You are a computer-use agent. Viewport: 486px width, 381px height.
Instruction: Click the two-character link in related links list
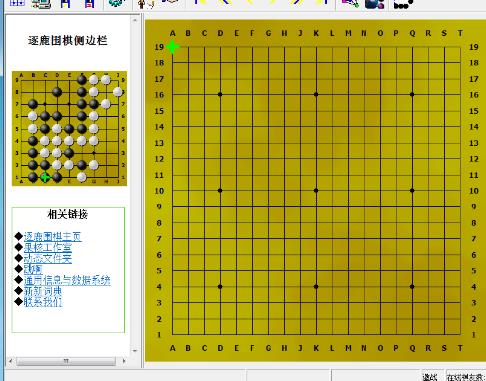point(33,269)
